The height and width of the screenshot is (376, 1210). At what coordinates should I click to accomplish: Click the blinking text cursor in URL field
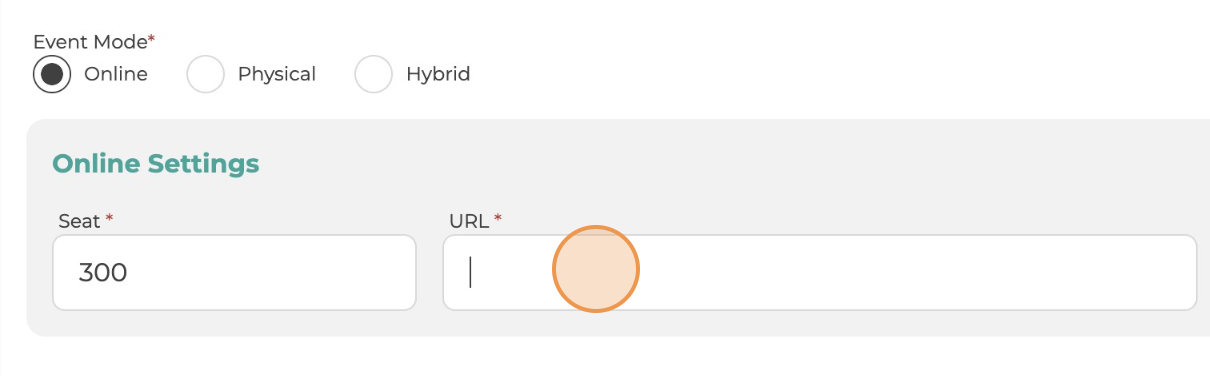471,272
